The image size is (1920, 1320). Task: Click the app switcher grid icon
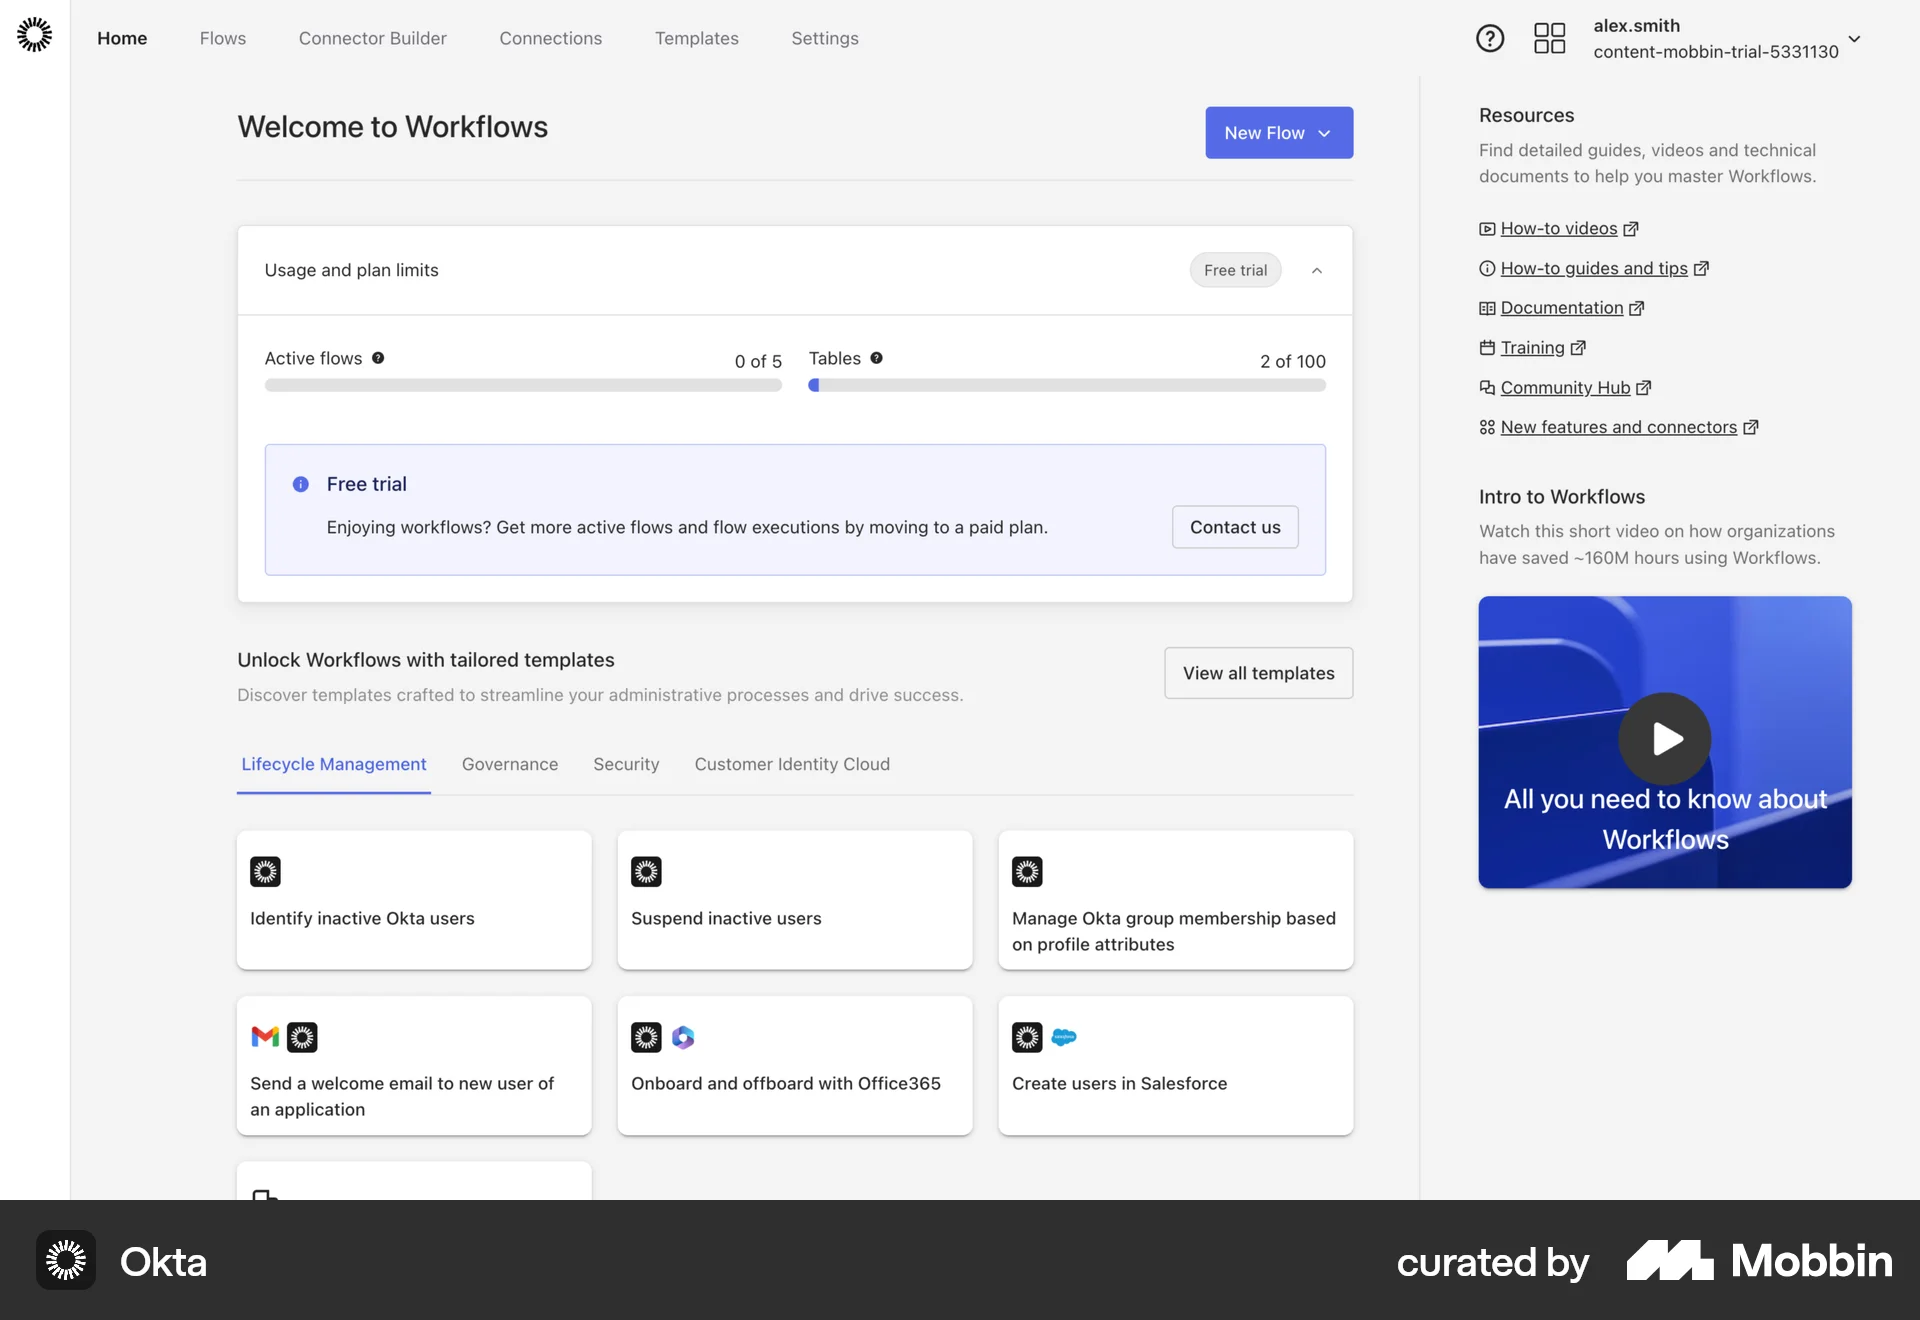click(1548, 38)
